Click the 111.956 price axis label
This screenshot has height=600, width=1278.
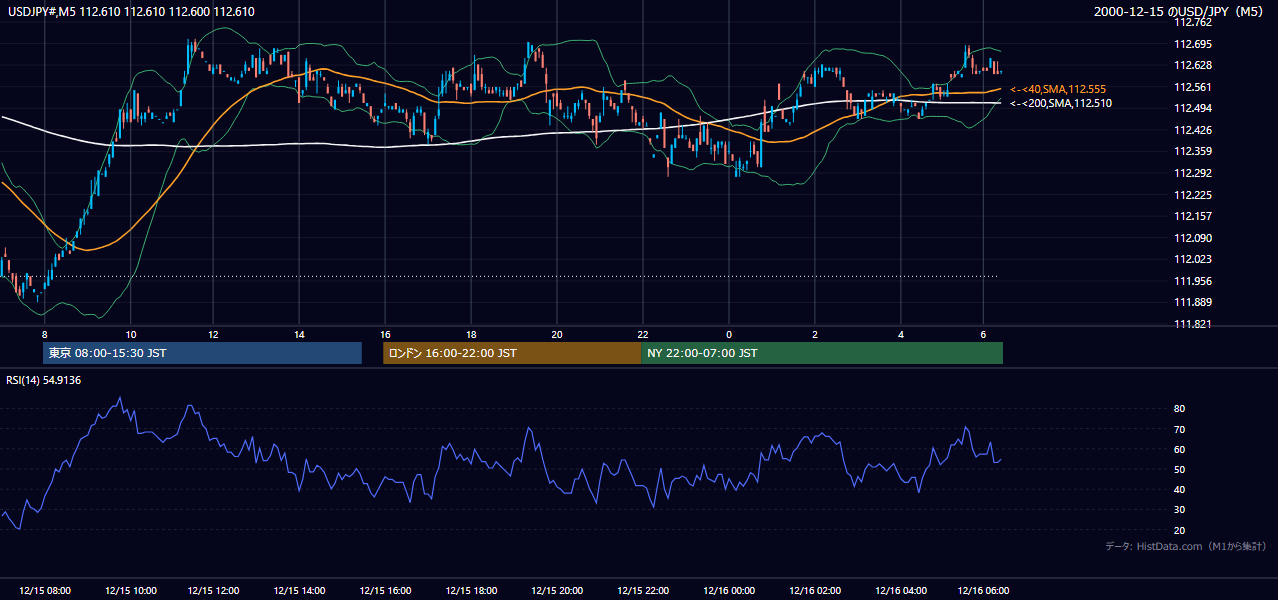tap(1192, 281)
